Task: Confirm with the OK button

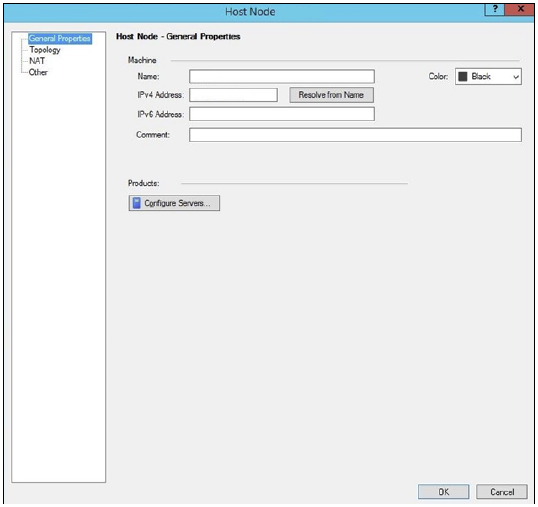Action: click(x=443, y=492)
